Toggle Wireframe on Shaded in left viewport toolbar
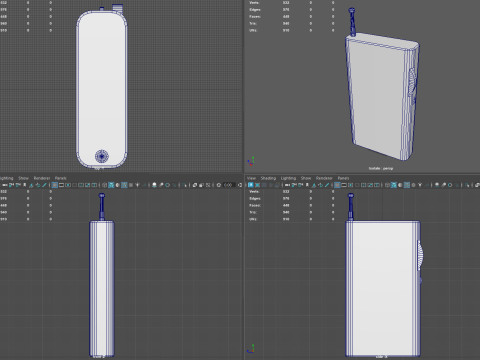Viewport: 480px width, 360px height. point(124,185)
